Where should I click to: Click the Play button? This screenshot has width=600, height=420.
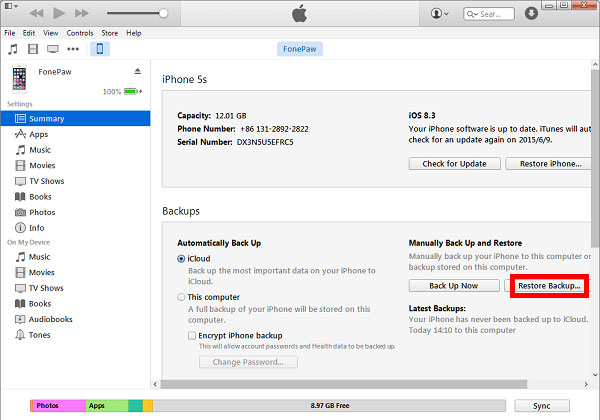[x=59, y=13]
